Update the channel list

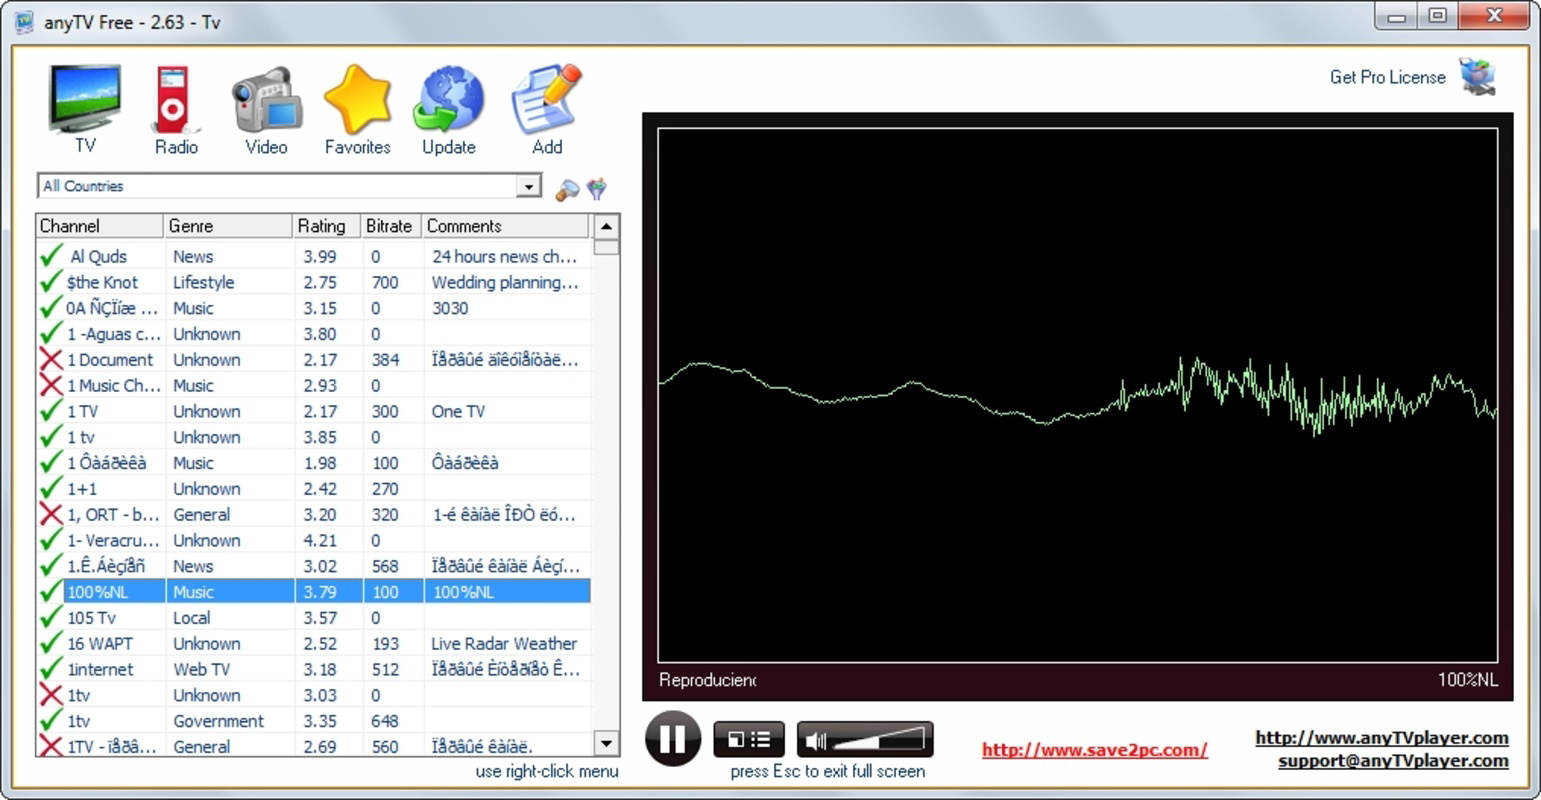coord(448,108)
